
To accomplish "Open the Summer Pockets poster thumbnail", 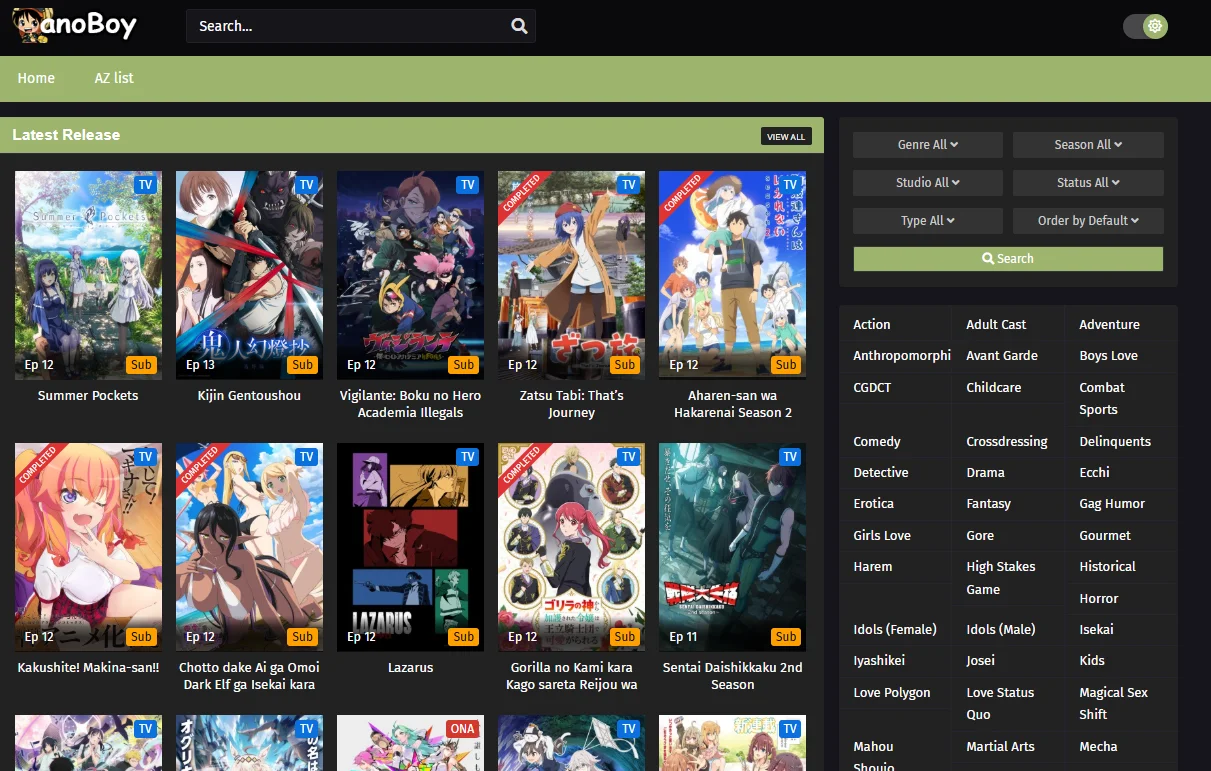I will point(88,275).
